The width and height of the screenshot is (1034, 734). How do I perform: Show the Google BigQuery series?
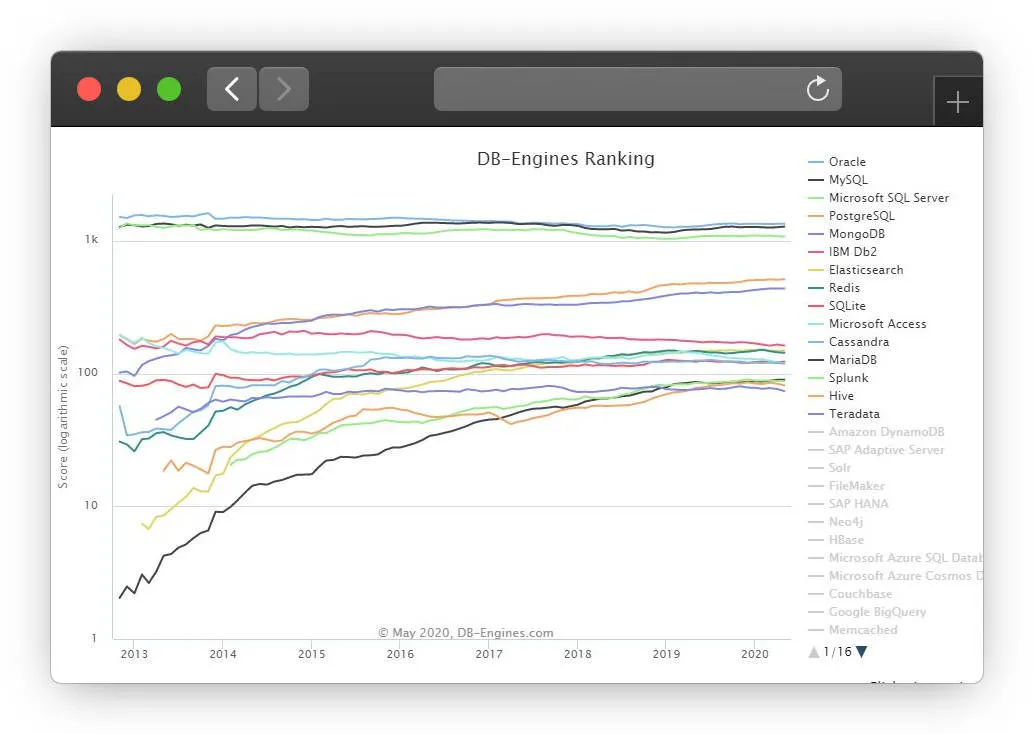867,612
